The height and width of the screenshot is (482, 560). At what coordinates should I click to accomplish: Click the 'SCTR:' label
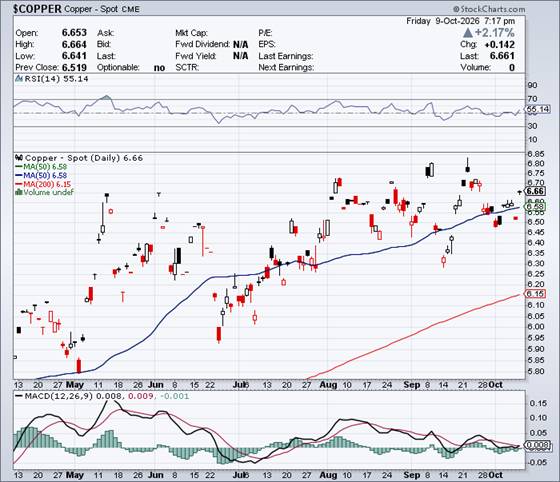coord(187,67)
